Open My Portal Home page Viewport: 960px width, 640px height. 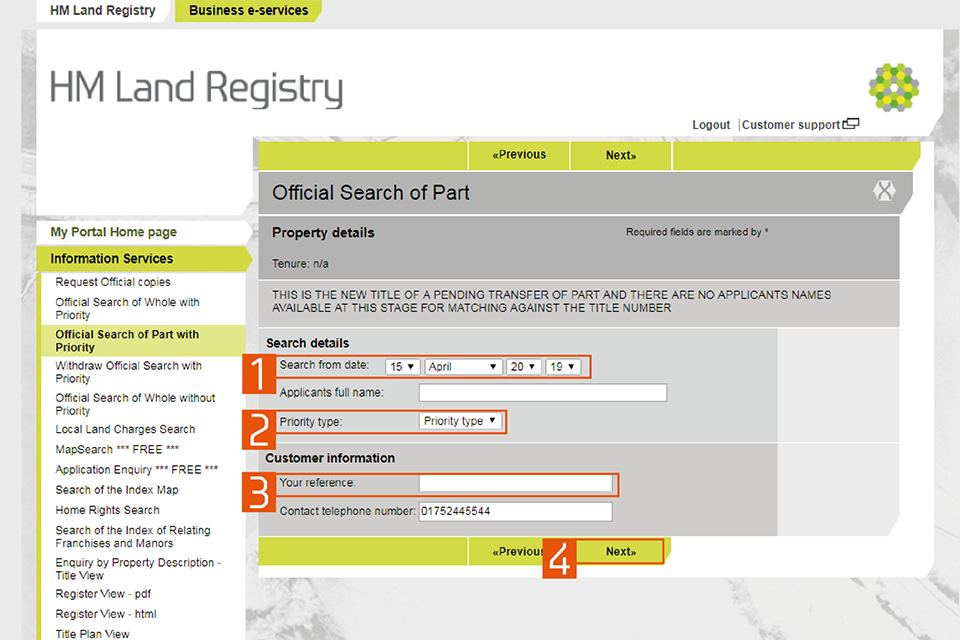click(x=113, y=232)
